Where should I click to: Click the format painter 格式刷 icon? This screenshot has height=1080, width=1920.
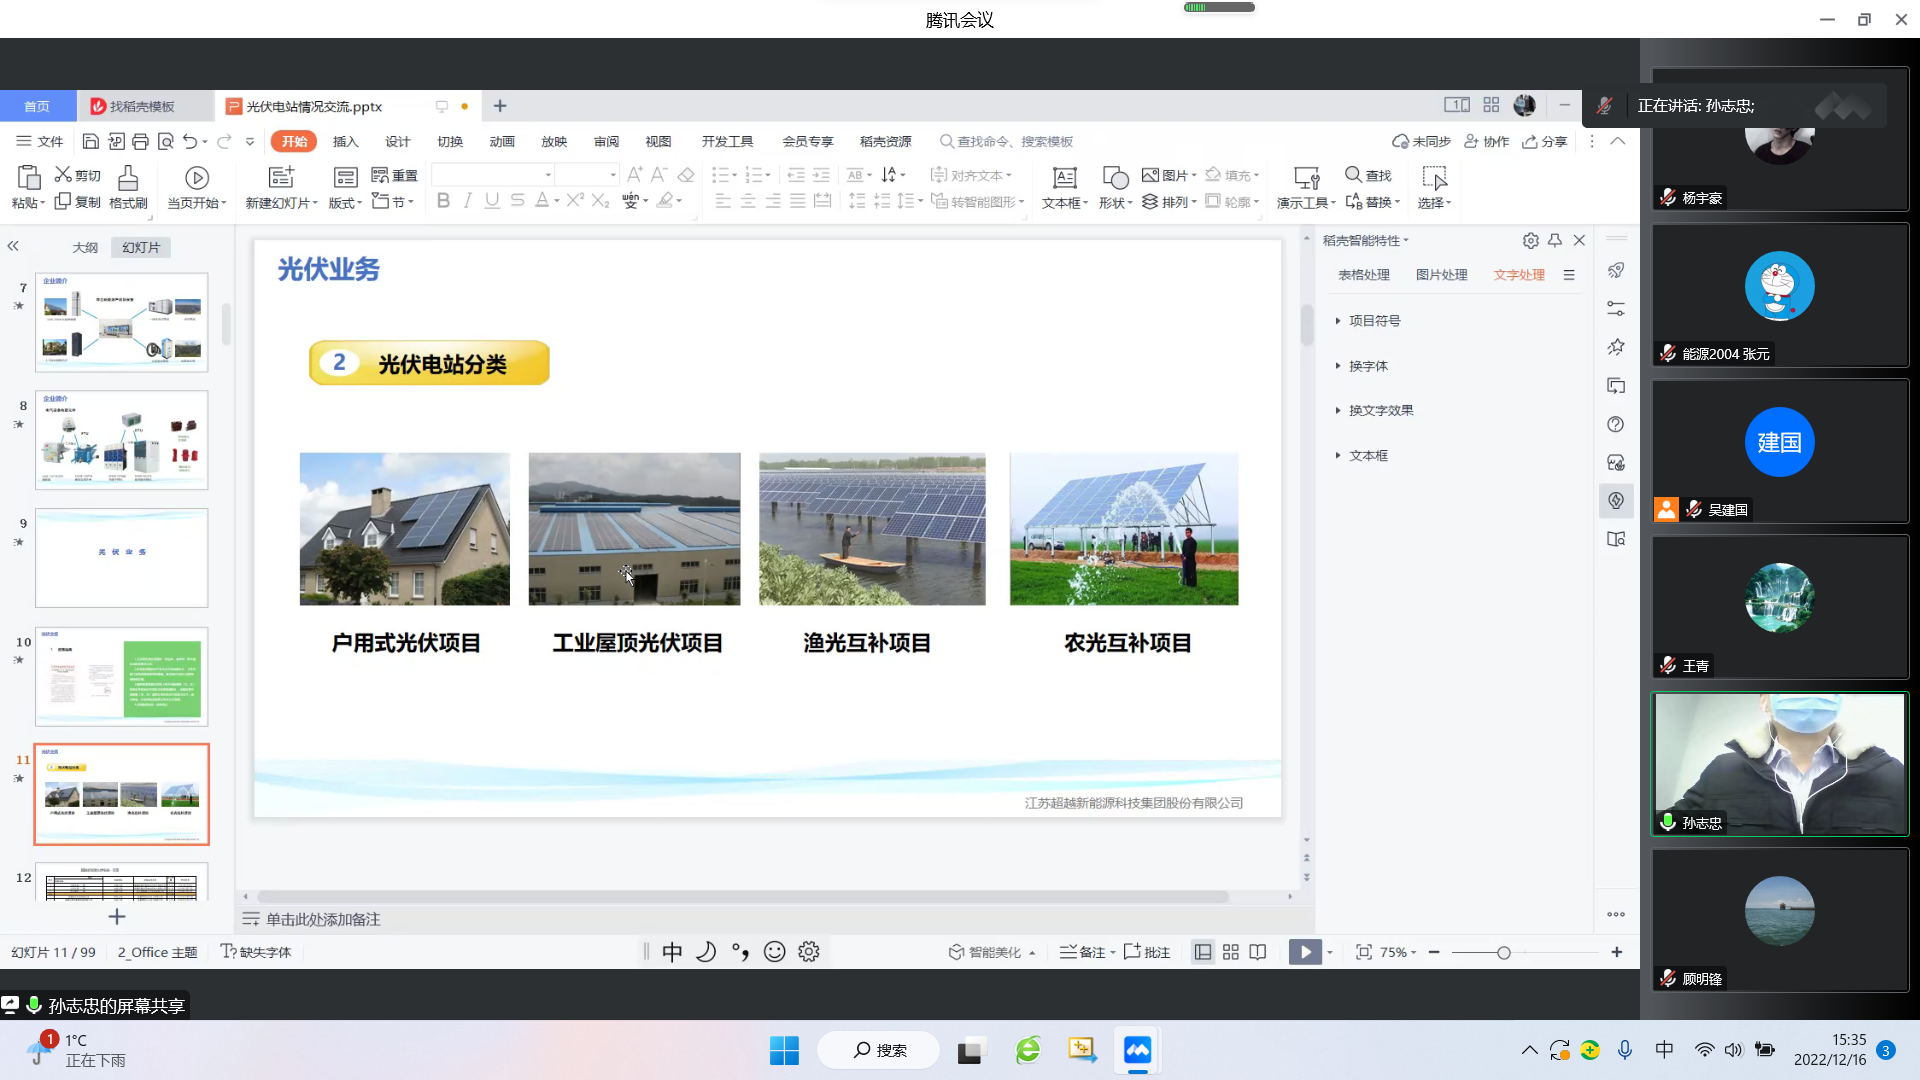(128, 179)
